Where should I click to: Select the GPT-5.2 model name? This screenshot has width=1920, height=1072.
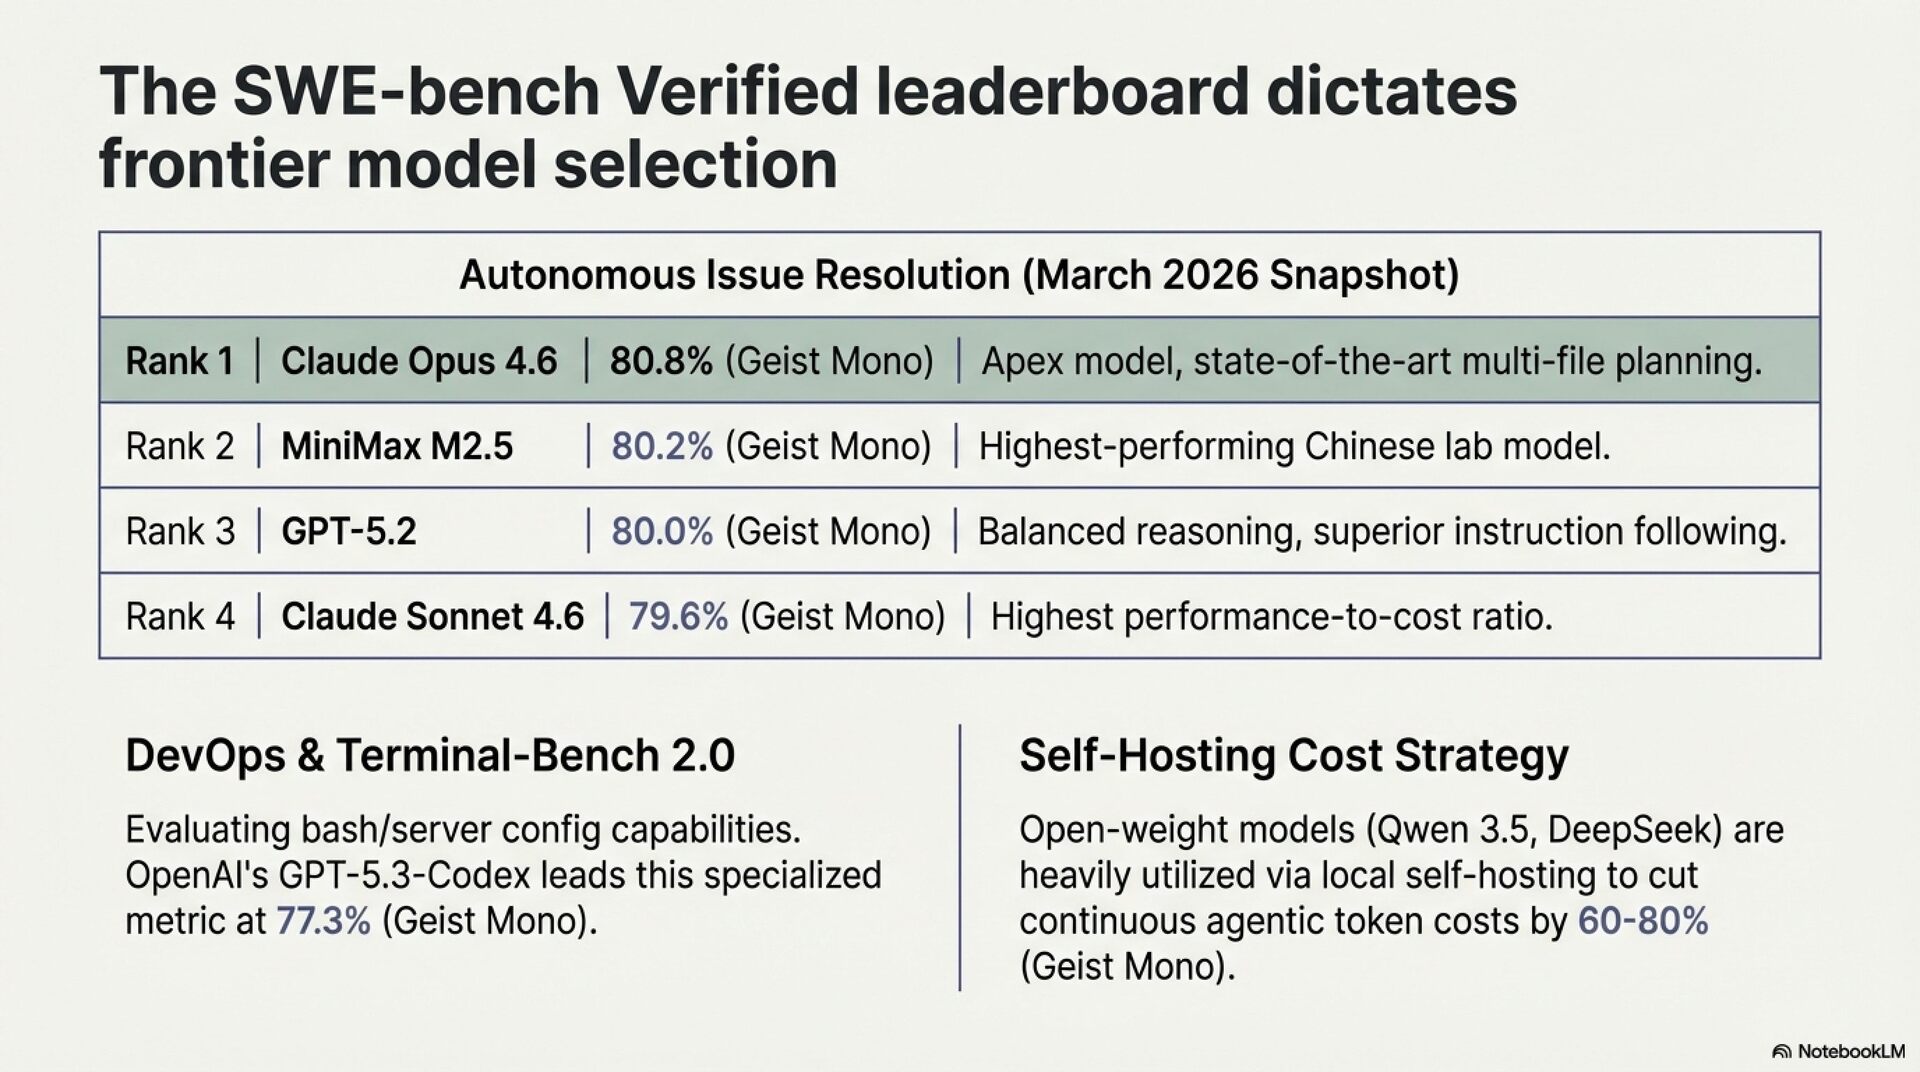click(x=349, y=531)
